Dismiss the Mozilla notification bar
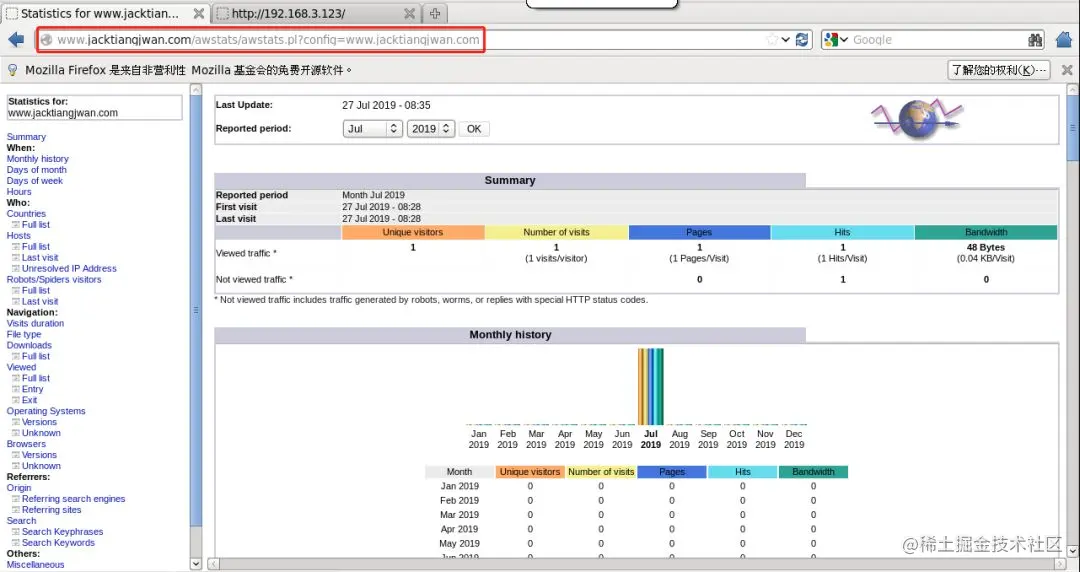The width and height of the screenshot is (1080, 572). coord(1067,70)
